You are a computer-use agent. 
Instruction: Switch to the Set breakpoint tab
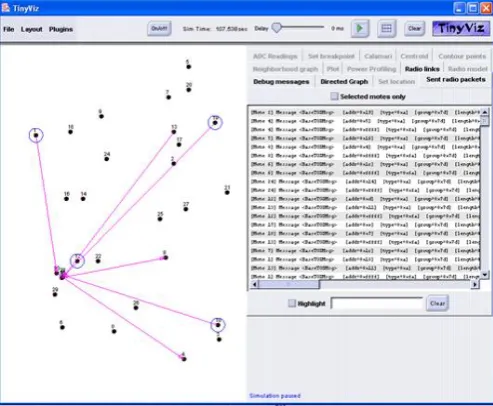331,56
